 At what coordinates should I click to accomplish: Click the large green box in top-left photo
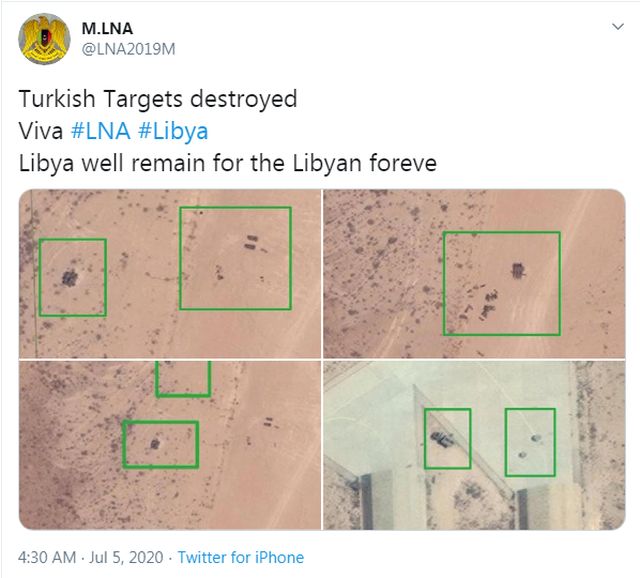(x=236, y=258)
